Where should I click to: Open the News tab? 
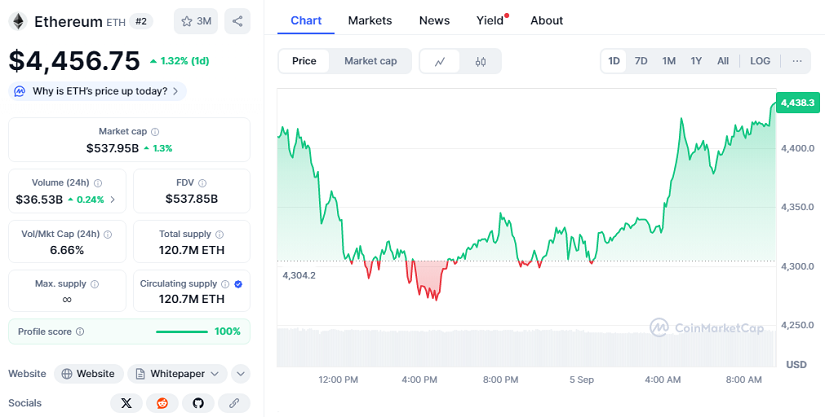435,21
